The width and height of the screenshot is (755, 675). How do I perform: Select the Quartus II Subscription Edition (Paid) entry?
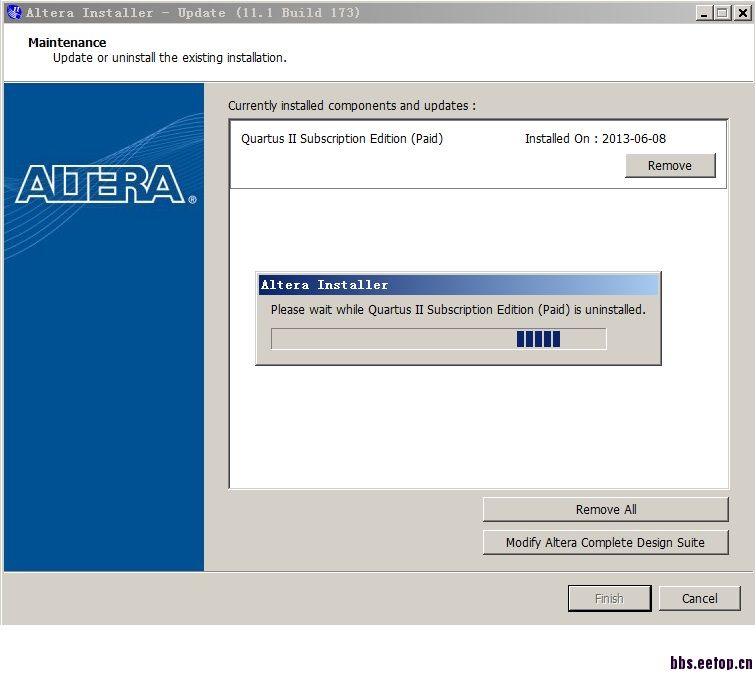(x=478, y=154)
